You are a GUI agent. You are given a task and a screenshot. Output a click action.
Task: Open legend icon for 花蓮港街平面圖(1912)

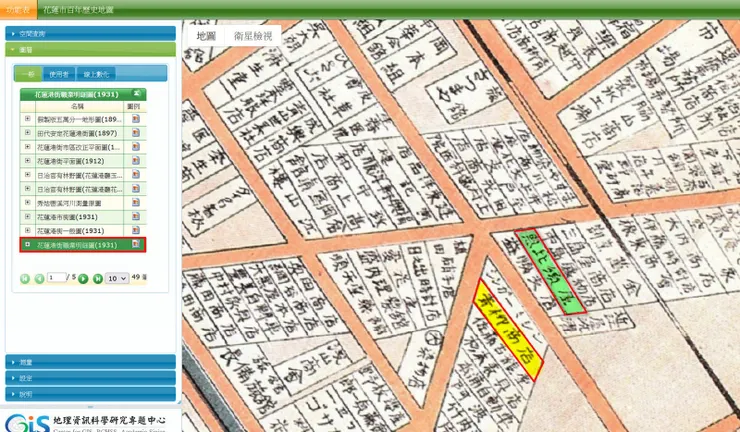click(x=135, y=161)
